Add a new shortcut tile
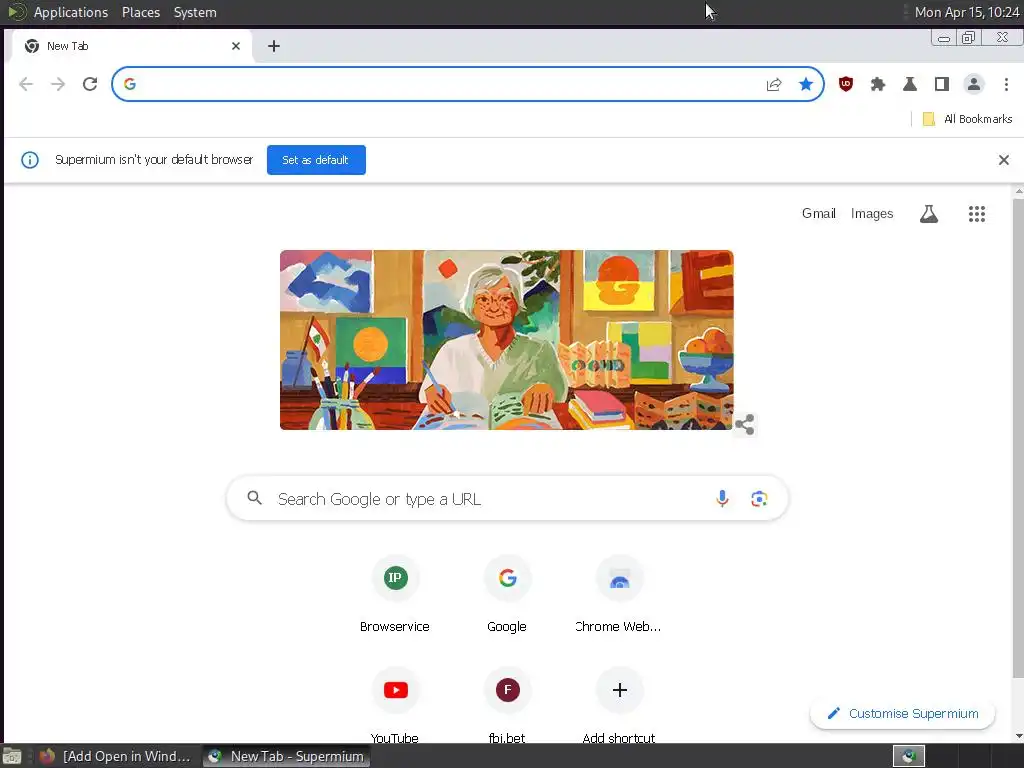The height and width of the screenshot is (768, 1024). [x=619, y=705]
